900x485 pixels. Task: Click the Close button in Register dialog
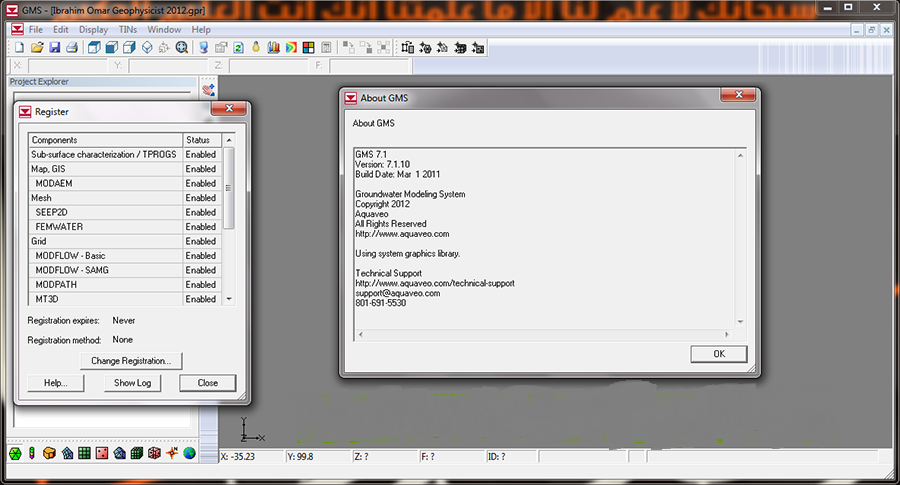(208, 383)
